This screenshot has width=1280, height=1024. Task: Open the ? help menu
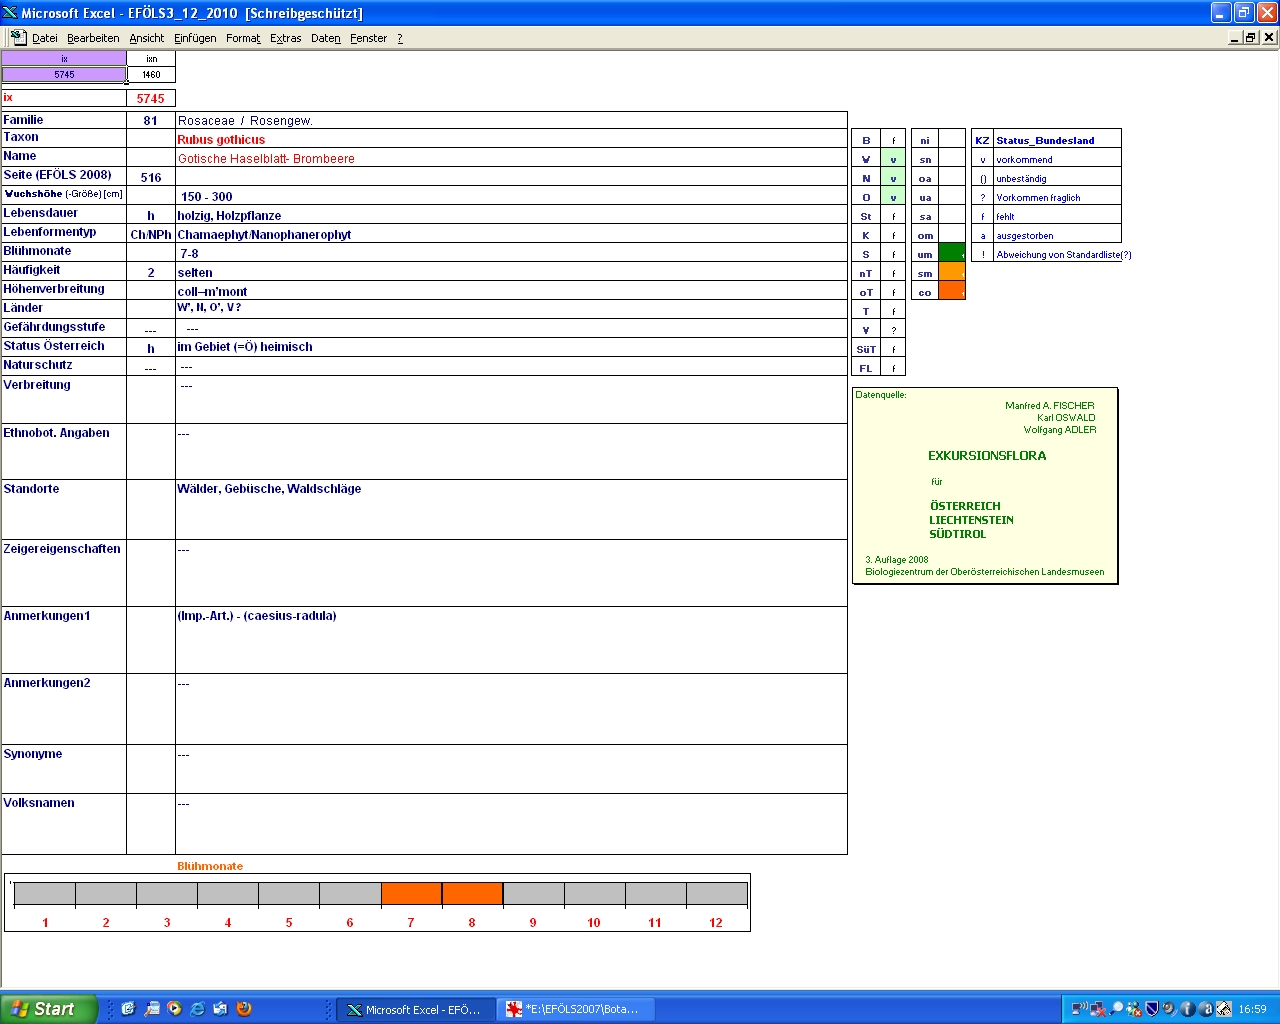[x=400, y=38]
